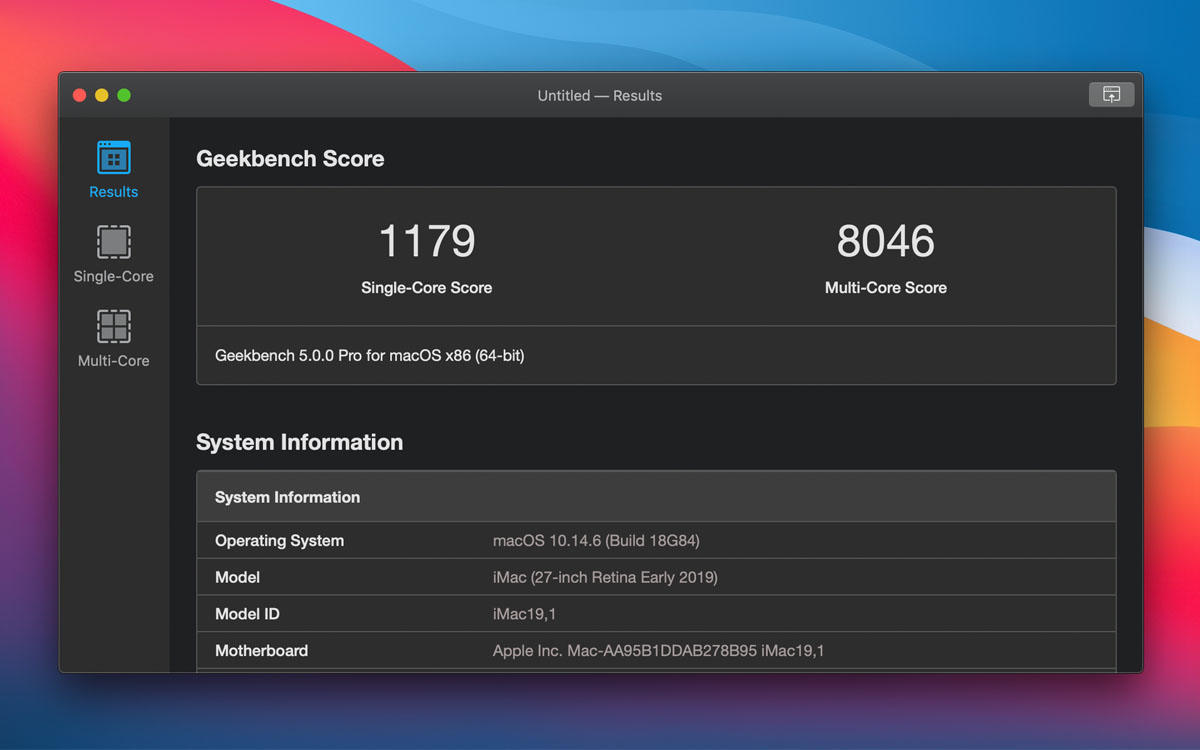1200x750 pixels.
Task: Select the 'Multi-Core' sidebar label
Action: [x=114, y=361]
